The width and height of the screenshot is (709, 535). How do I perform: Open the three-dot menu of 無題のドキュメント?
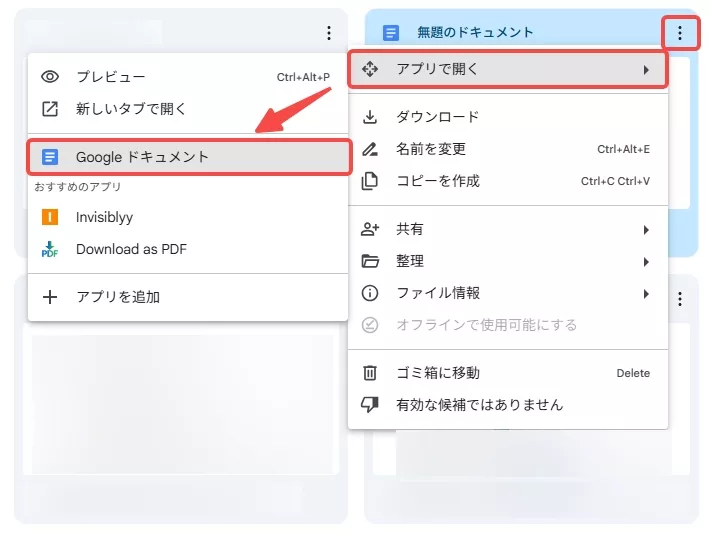tap(680, 33)
